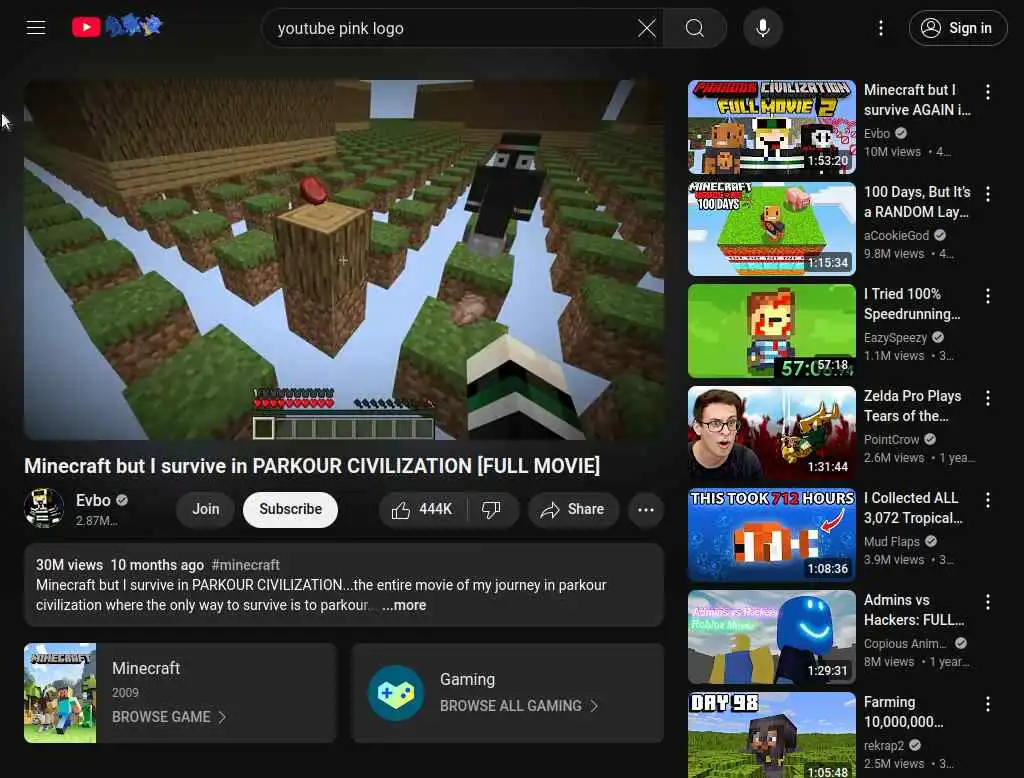
Task: Start voice search with microphone icon
Action: 762,28
